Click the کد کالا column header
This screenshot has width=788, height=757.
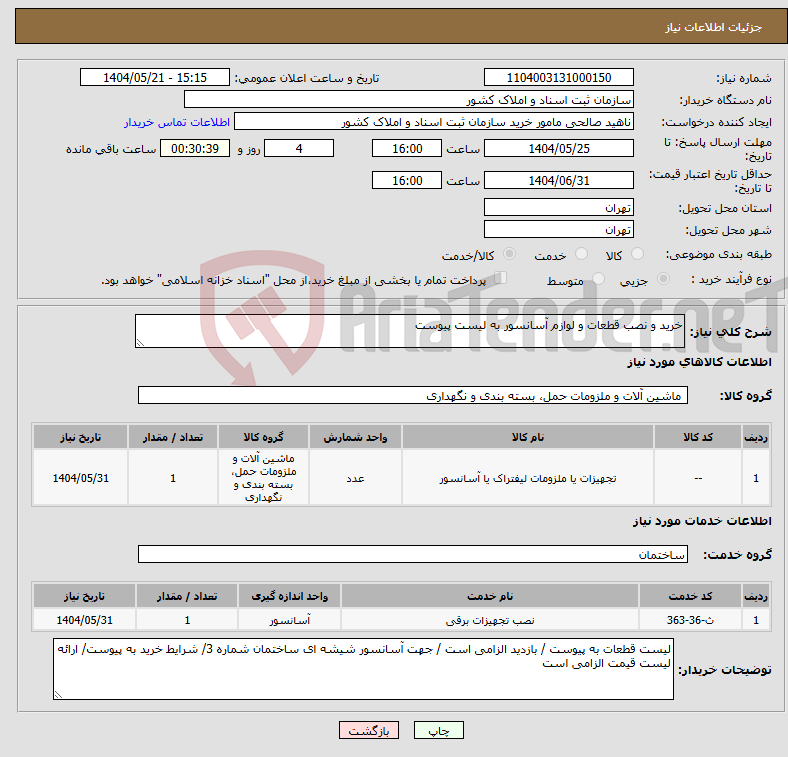(x=698, y=437)
